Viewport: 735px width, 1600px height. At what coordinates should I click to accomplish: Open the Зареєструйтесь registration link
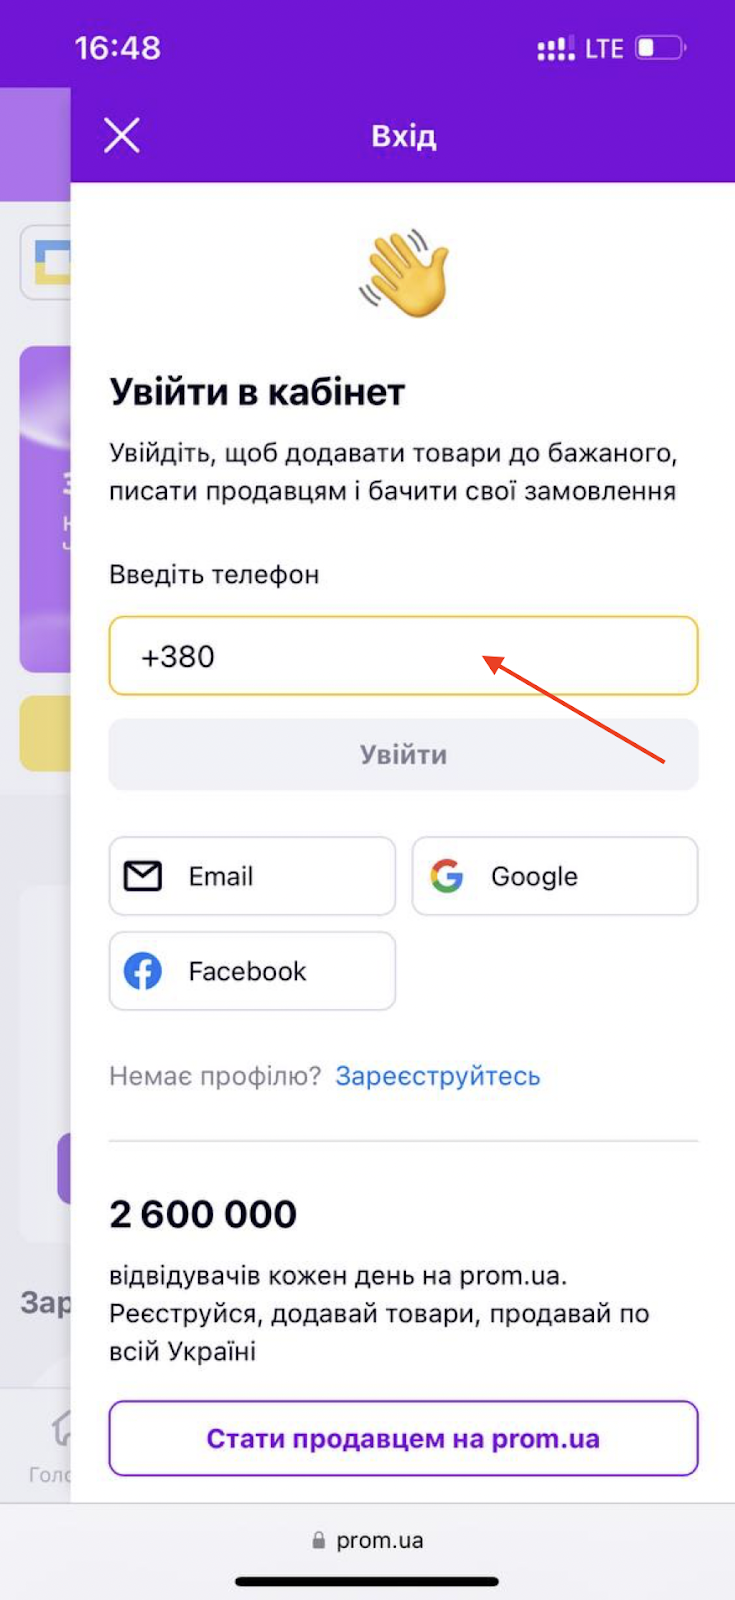tap(438, 1076)
